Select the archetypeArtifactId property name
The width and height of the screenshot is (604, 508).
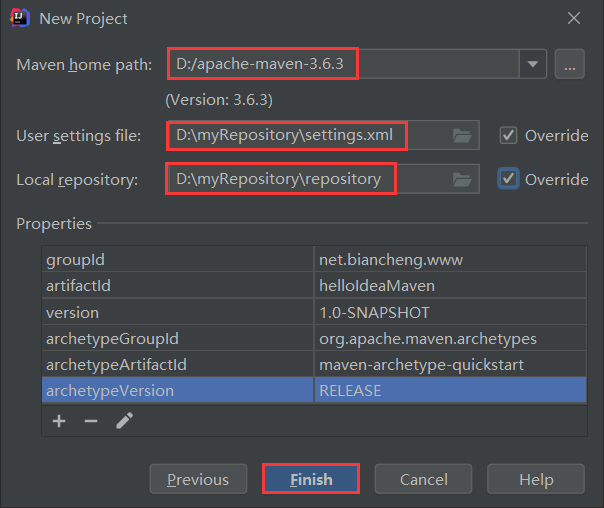pos(178,364)
